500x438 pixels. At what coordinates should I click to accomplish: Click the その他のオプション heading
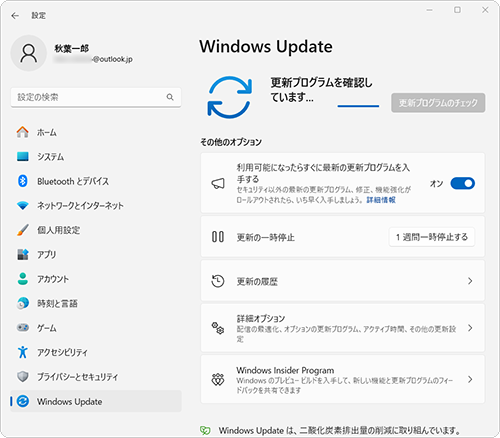231,142
